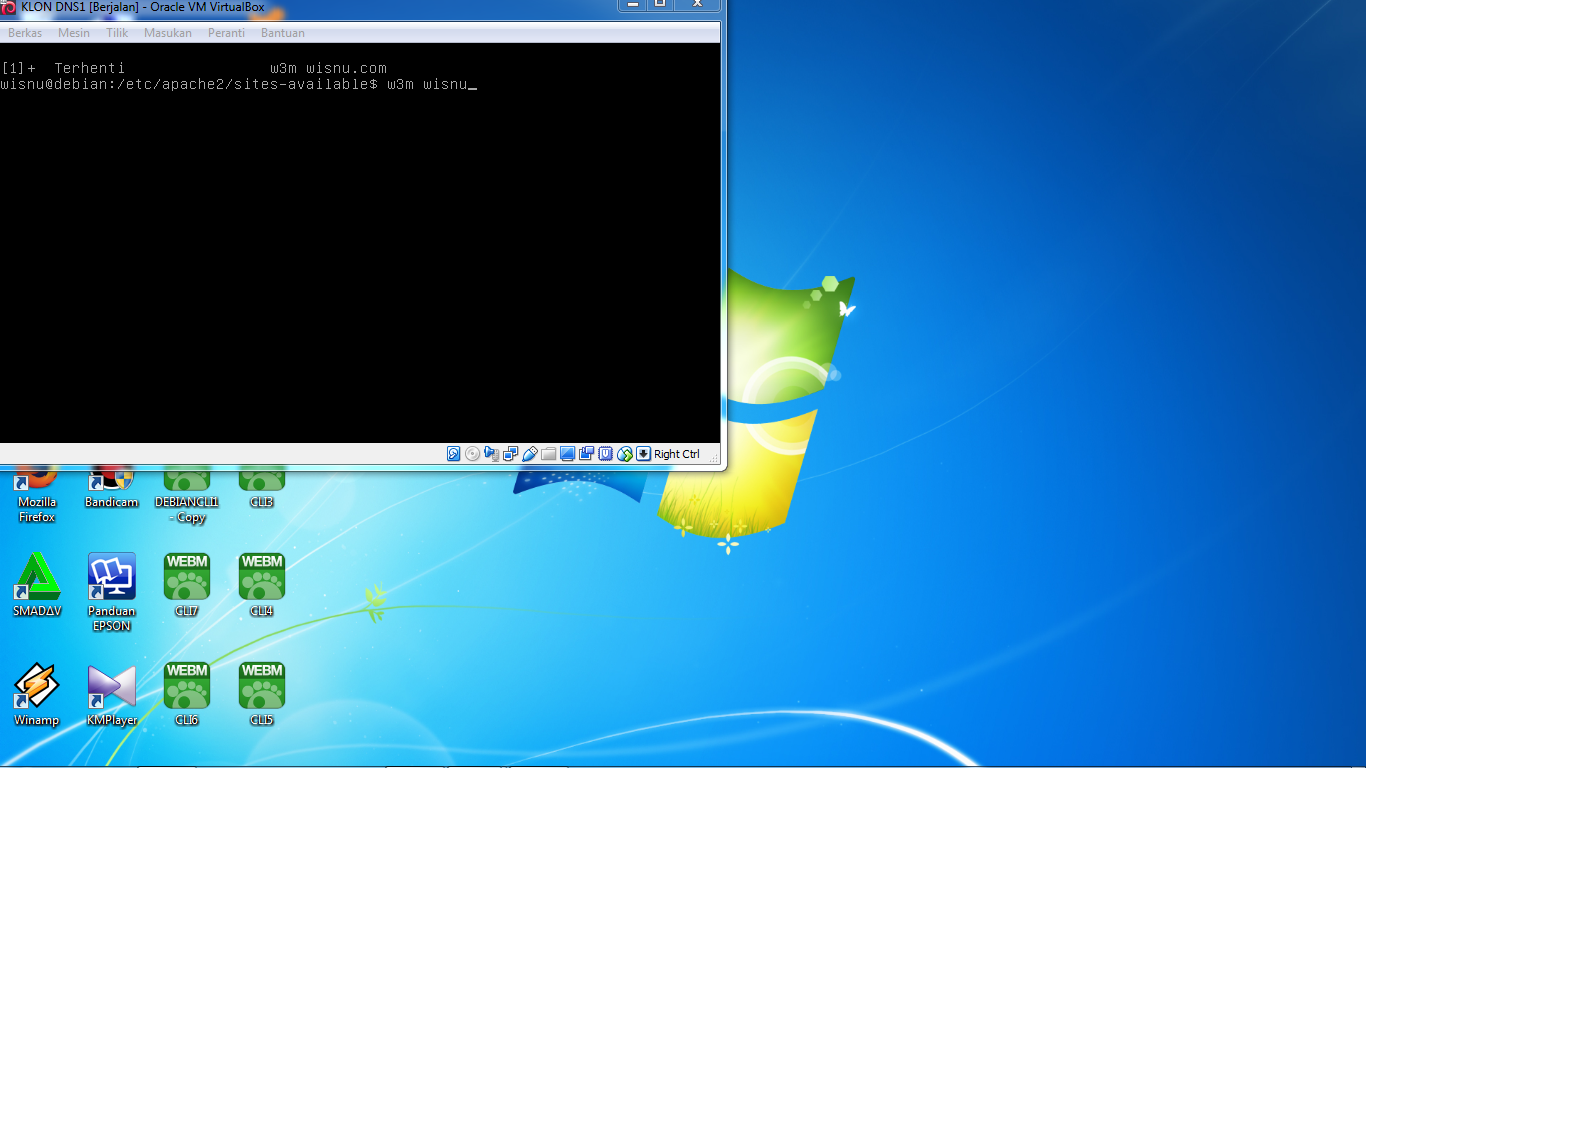
Task: Maximize the KLON DNS1 VirtualBox window
Action: (x=660, y=4)
